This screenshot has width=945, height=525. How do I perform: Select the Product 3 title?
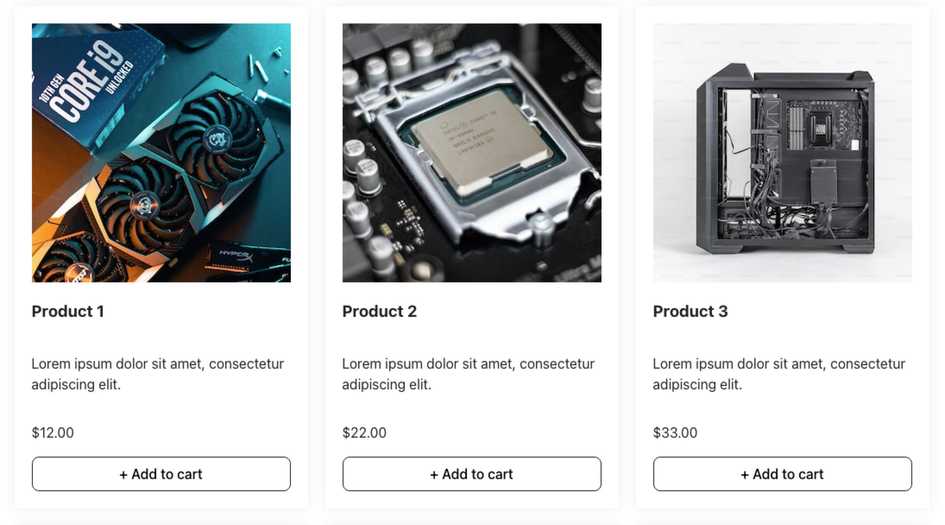(690, 312)
